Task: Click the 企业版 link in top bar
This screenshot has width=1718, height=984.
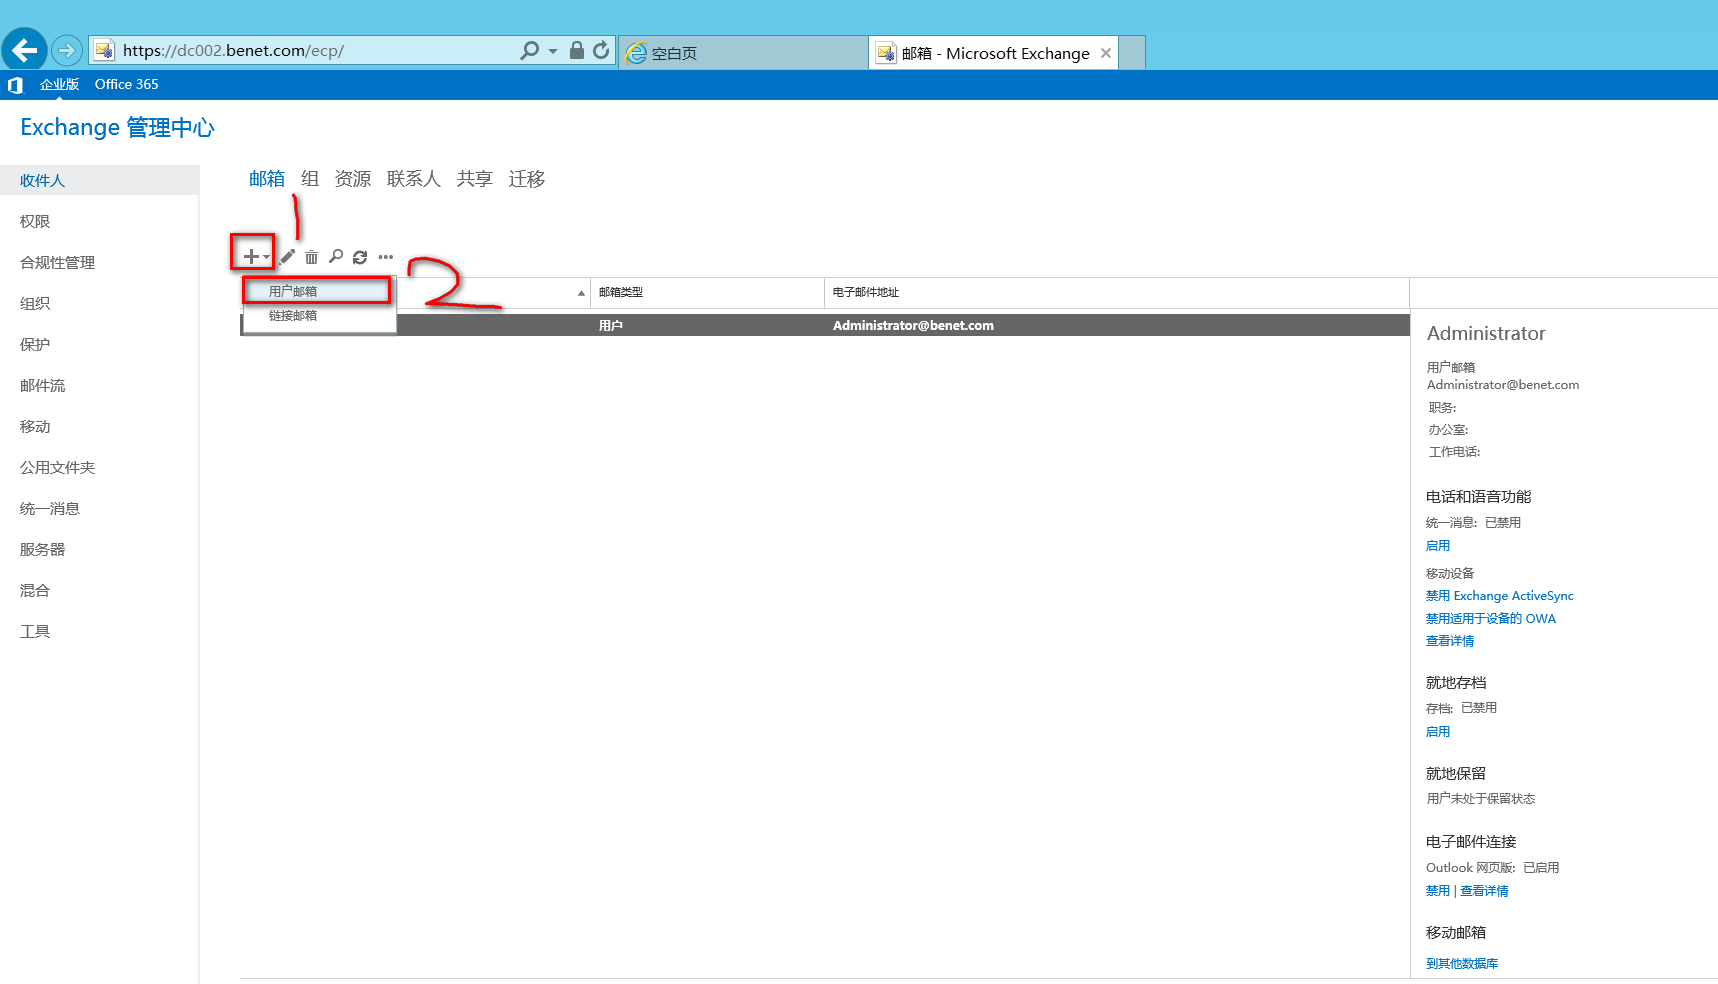Action: [x=59, y=85]
